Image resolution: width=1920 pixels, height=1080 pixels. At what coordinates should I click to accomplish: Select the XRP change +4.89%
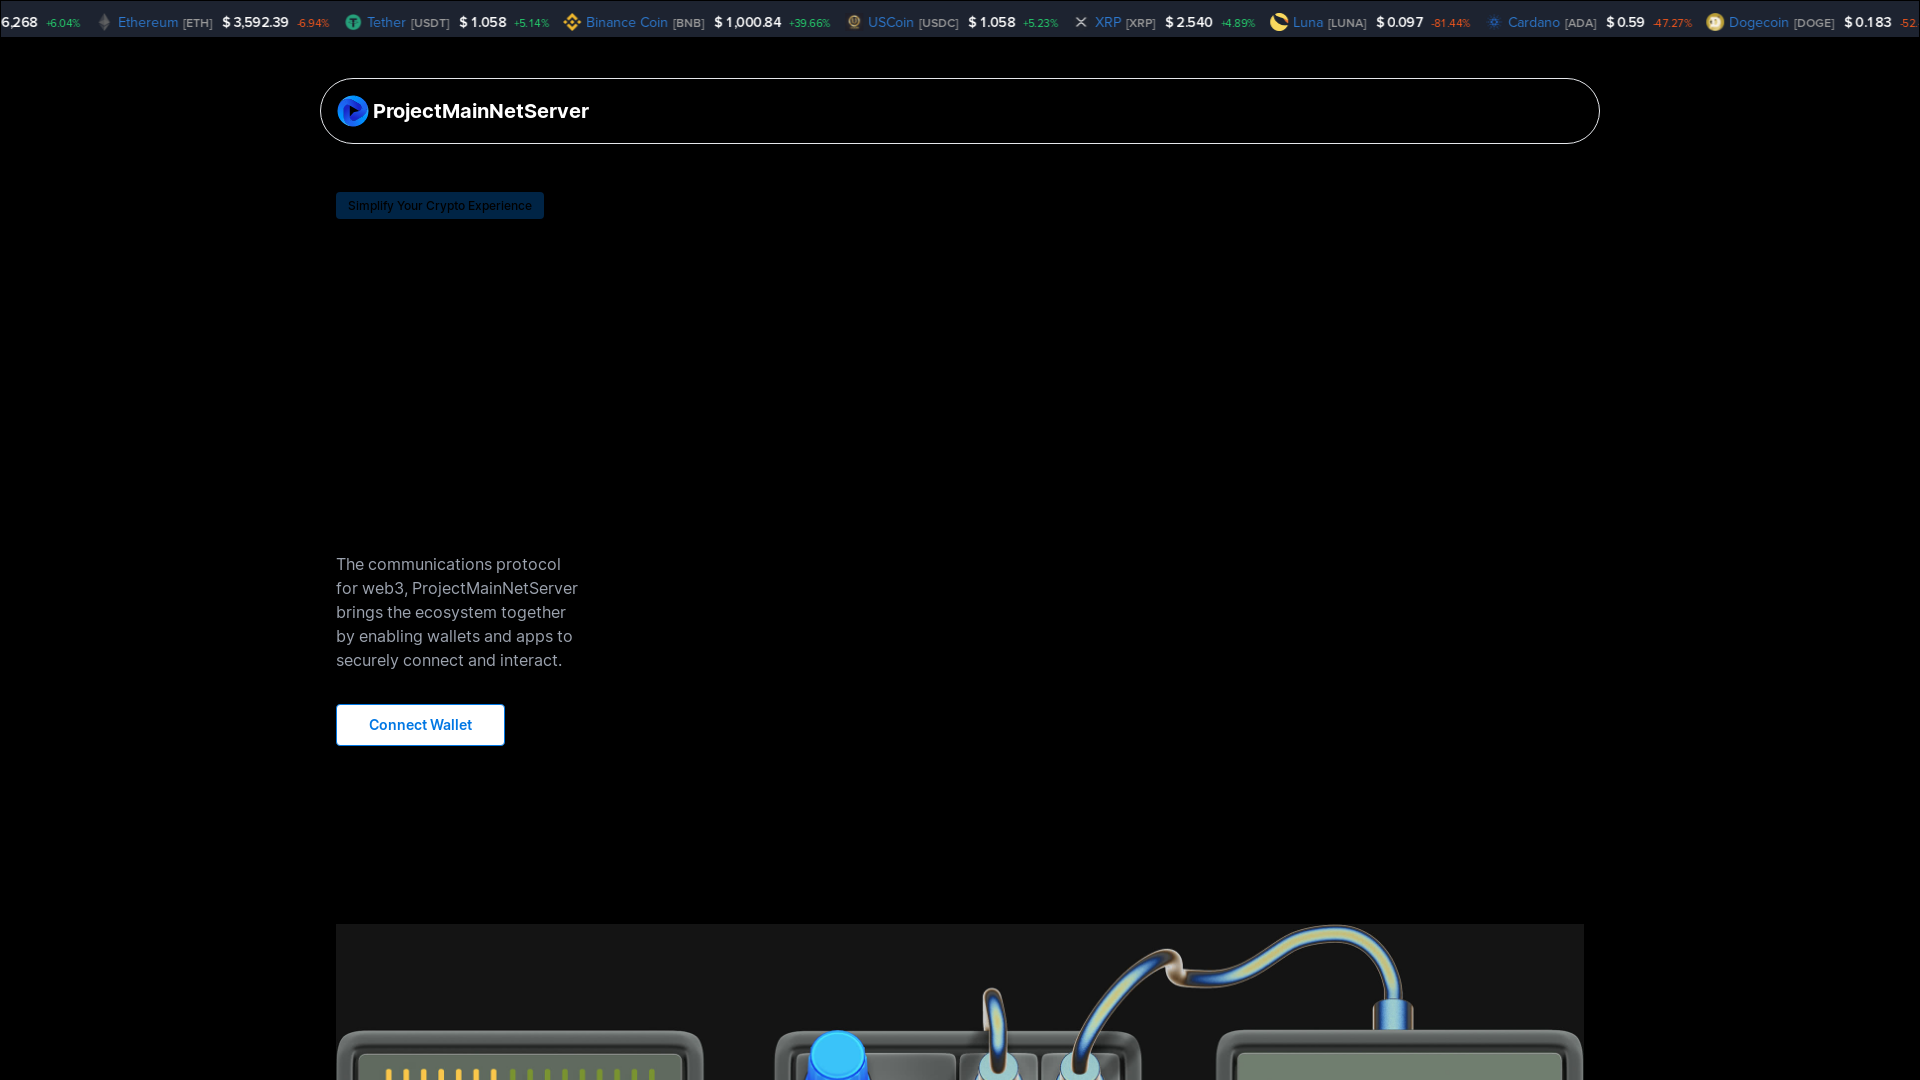tap(1237, 23)
